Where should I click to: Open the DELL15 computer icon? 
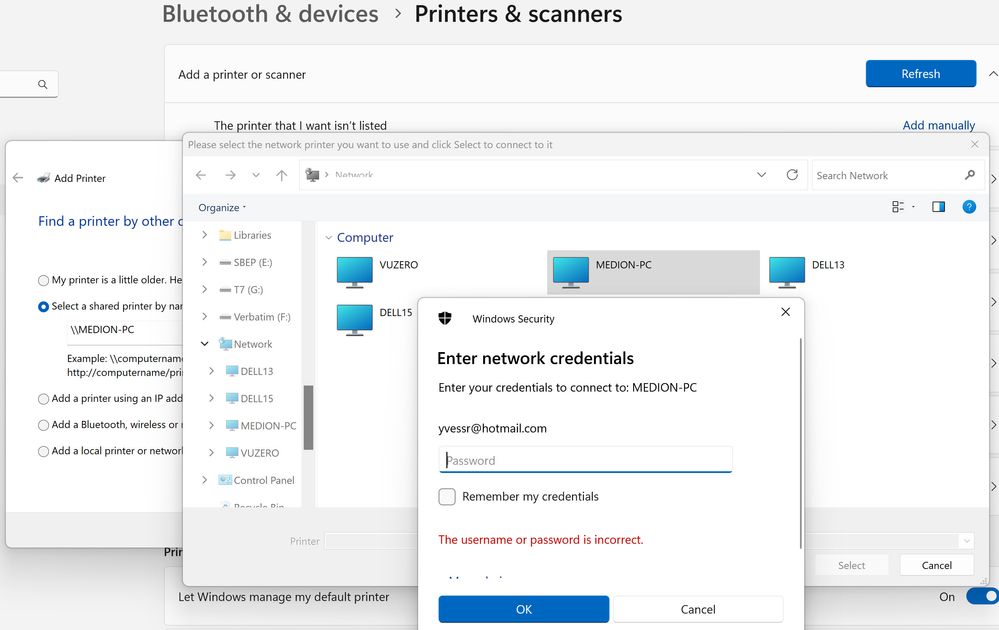354,318
